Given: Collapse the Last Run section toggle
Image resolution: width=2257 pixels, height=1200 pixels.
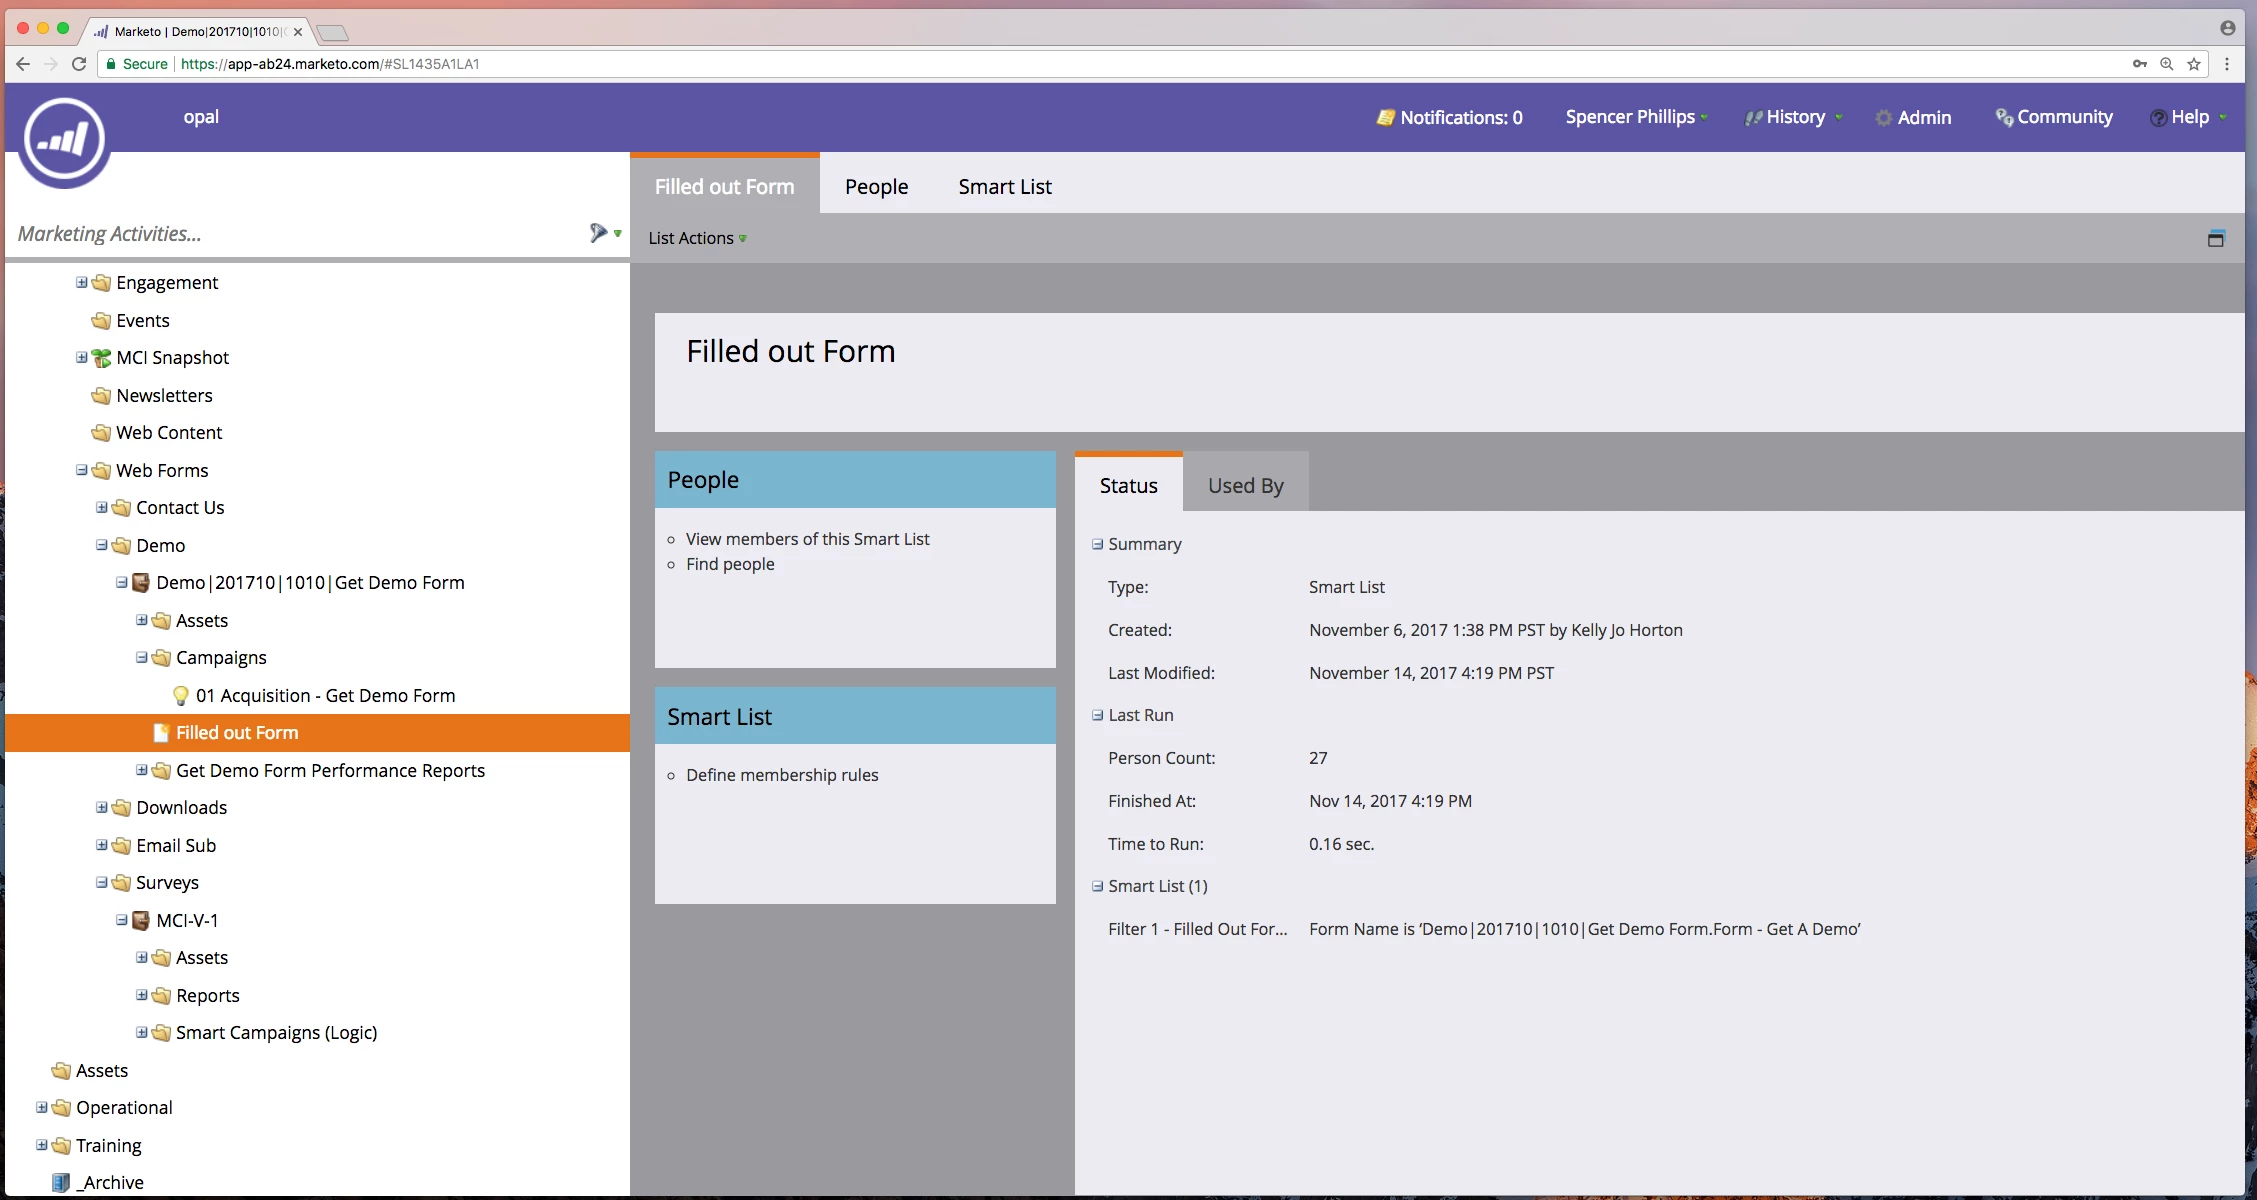Looking at the screenshot, I should pos(1097,715).
